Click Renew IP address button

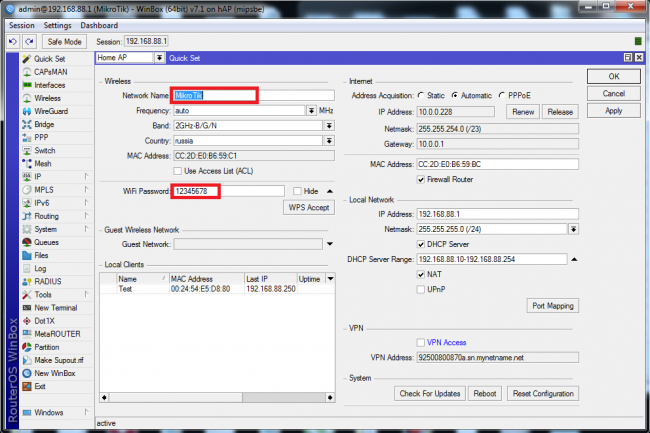pyautogui.click(x=523, y=112)
